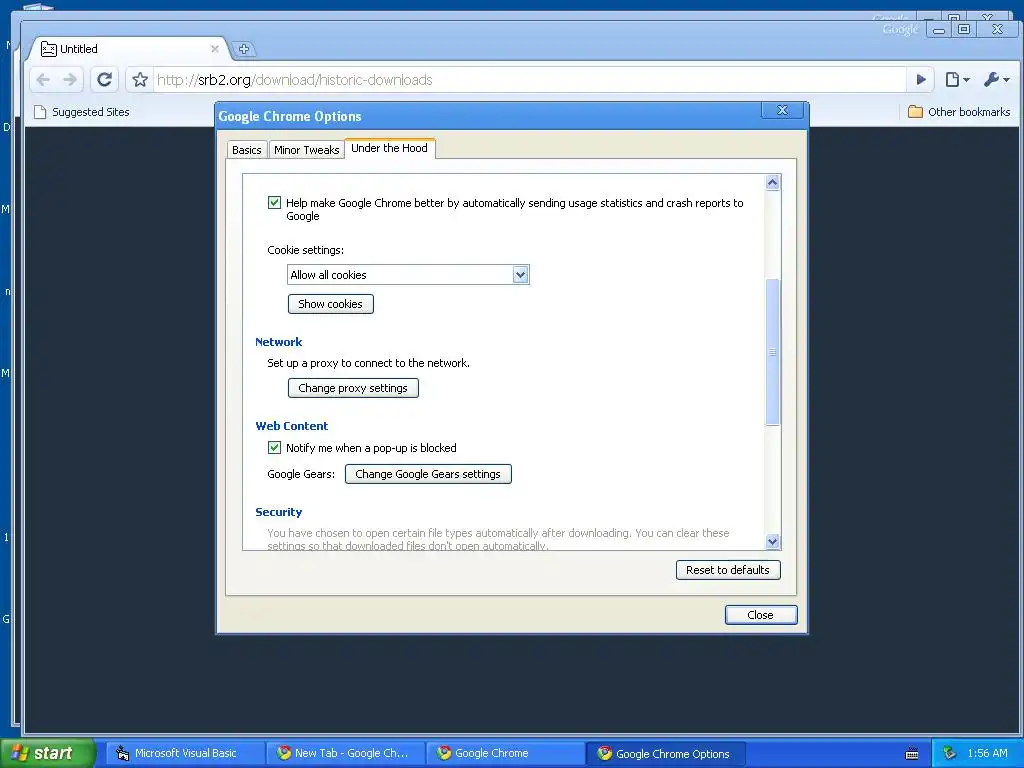Open the Other bookmarks folder
This screenshot has height=768, width=1024.
[959, 112]
